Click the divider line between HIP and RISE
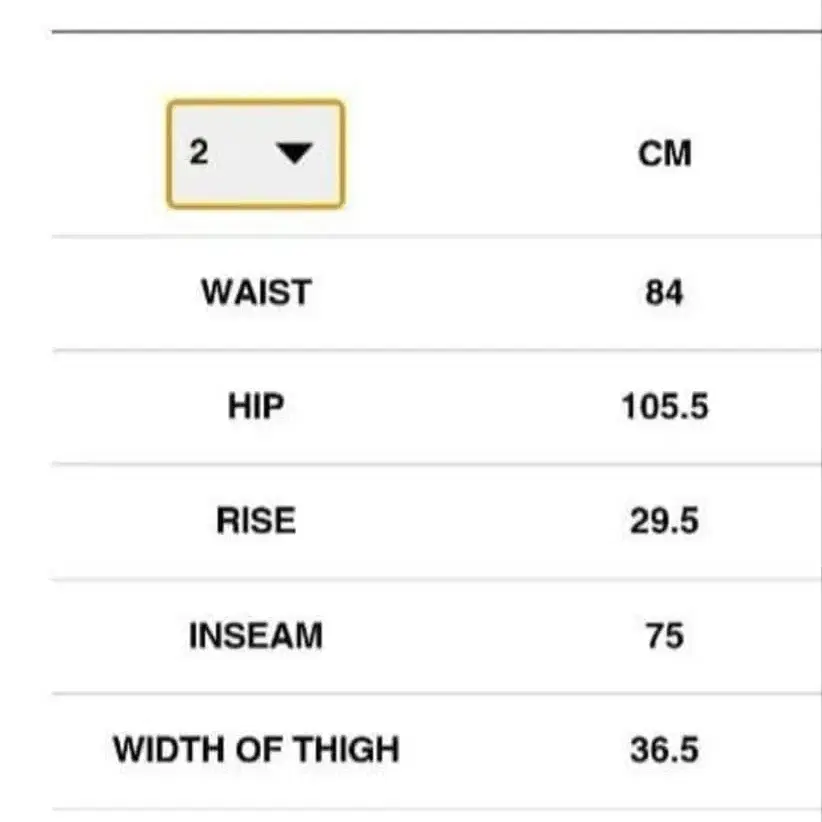 click(x=436, y=464)
